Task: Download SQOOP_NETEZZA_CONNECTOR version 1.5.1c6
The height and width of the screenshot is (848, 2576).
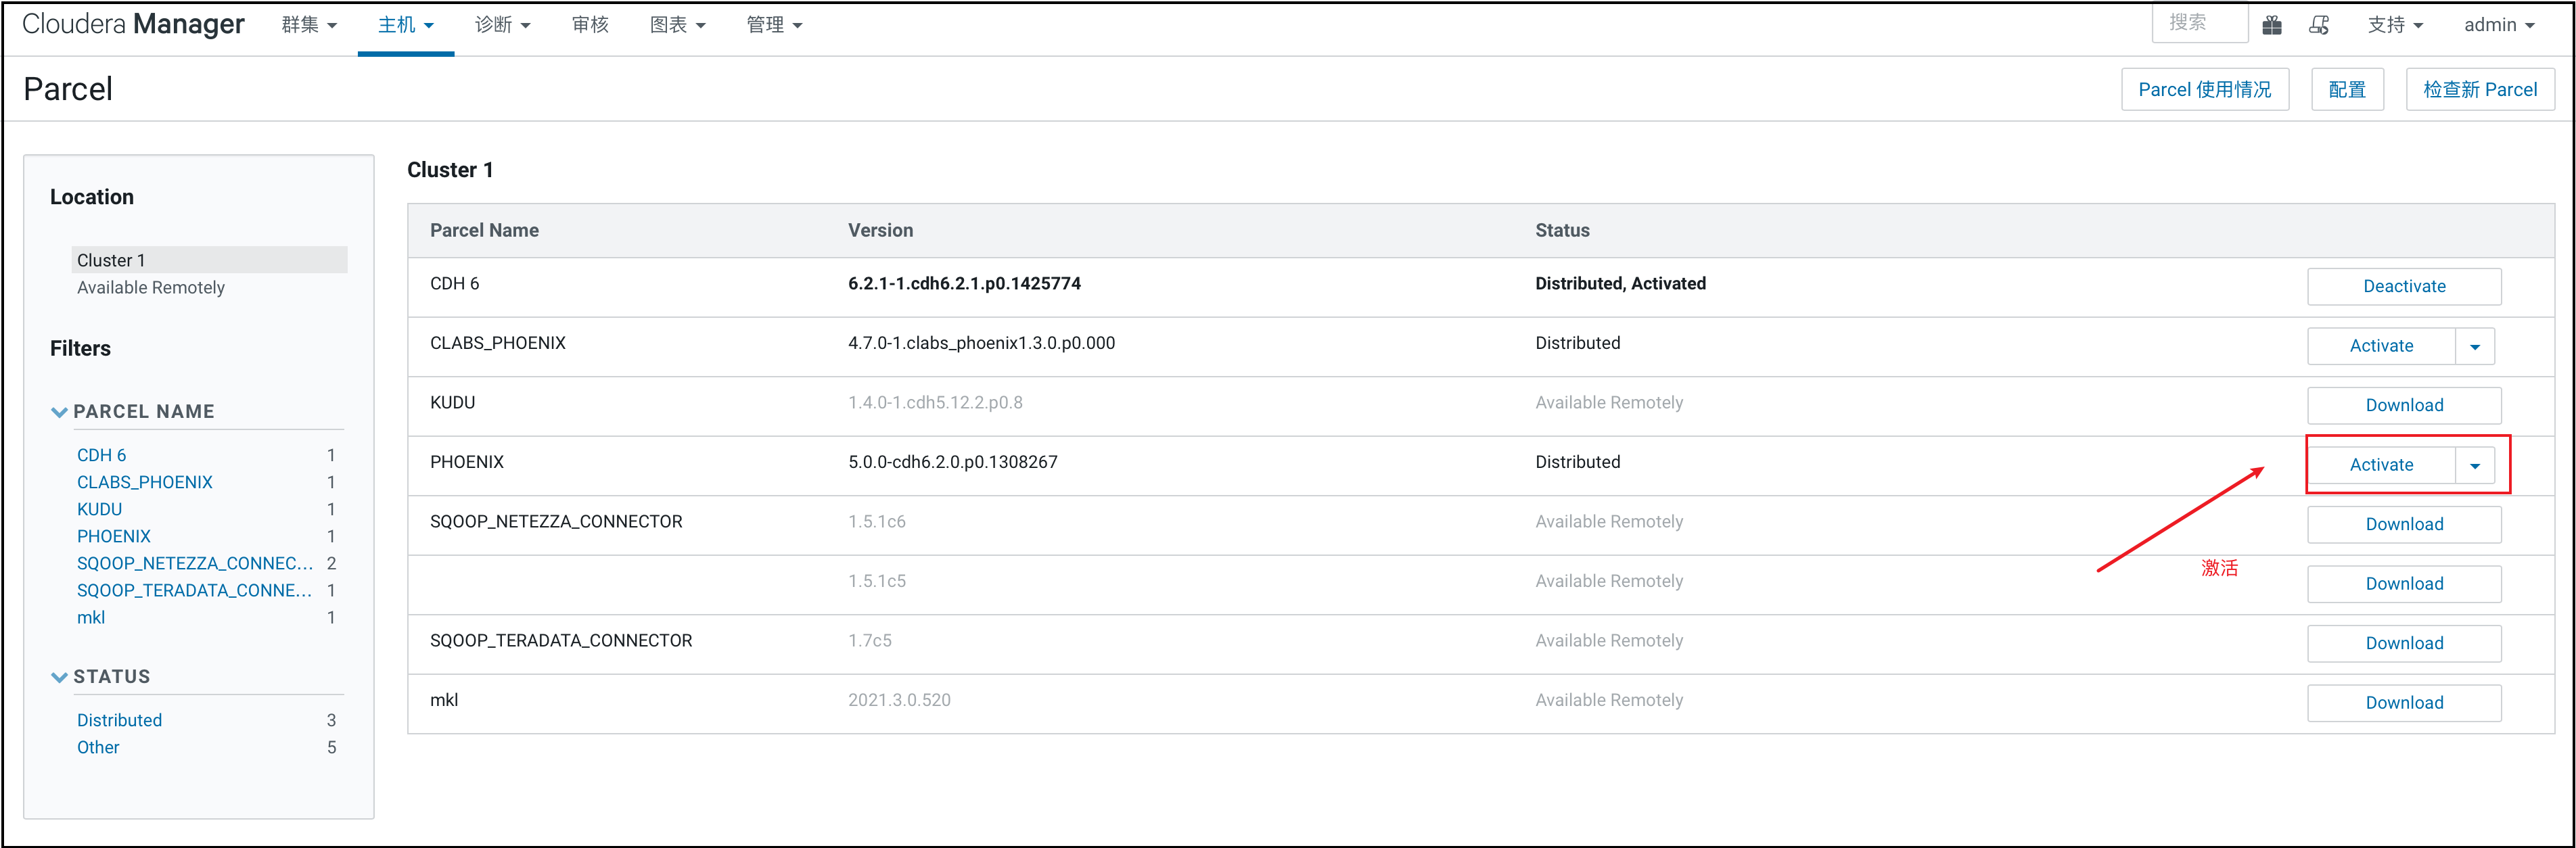Action: tap(2403, 525)
